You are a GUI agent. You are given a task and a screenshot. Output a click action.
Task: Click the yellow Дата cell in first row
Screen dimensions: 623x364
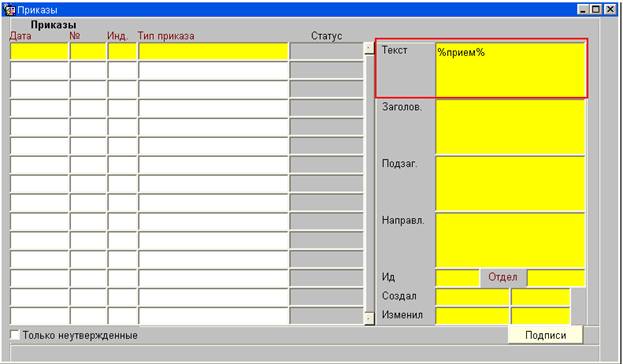(x=39, y=52)
